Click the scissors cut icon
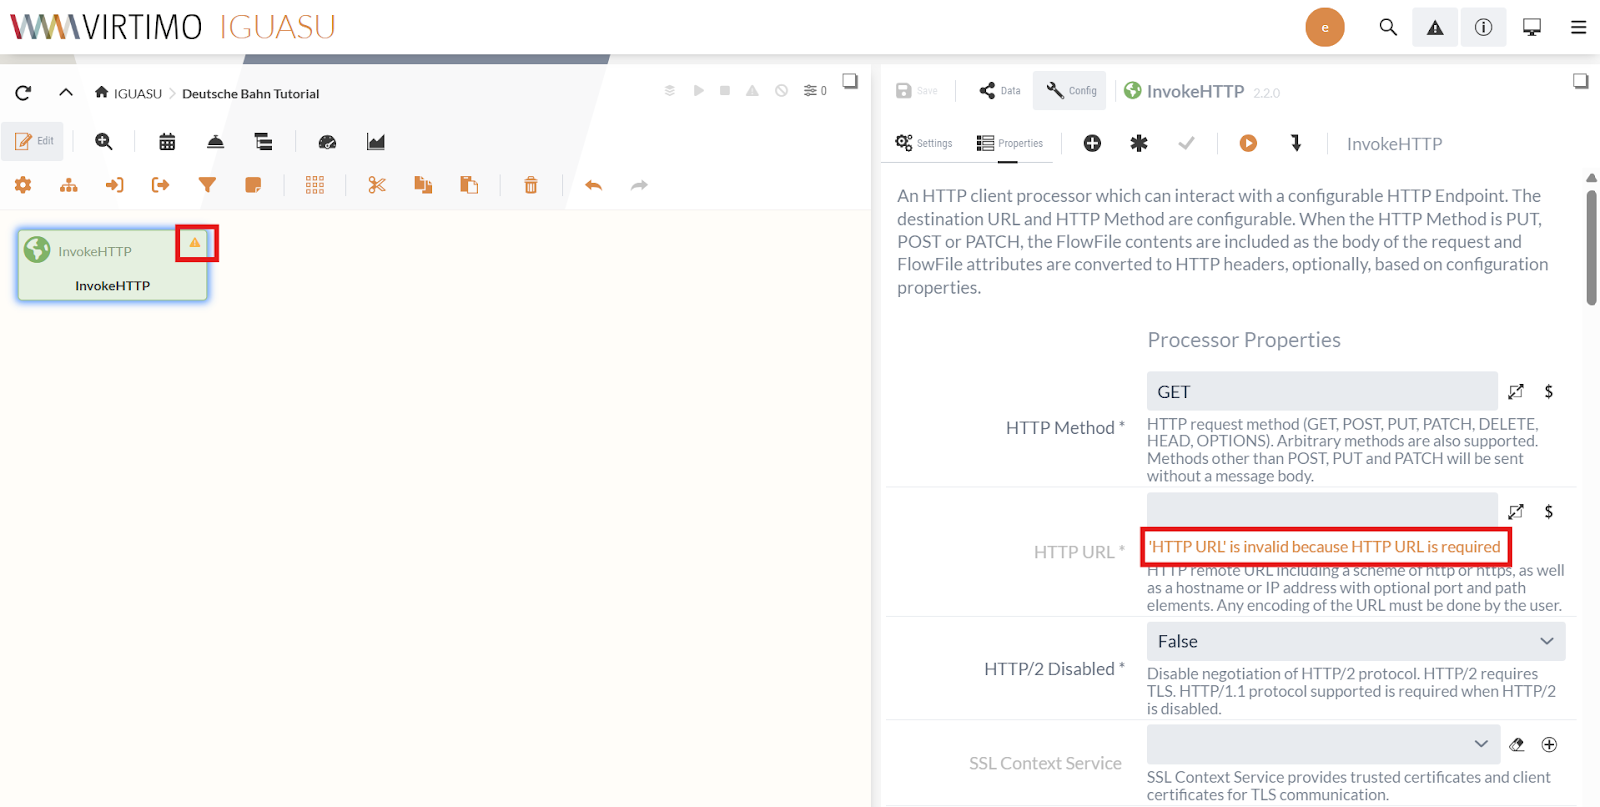This screenshot has width=1600, height=807. point(377,185)
